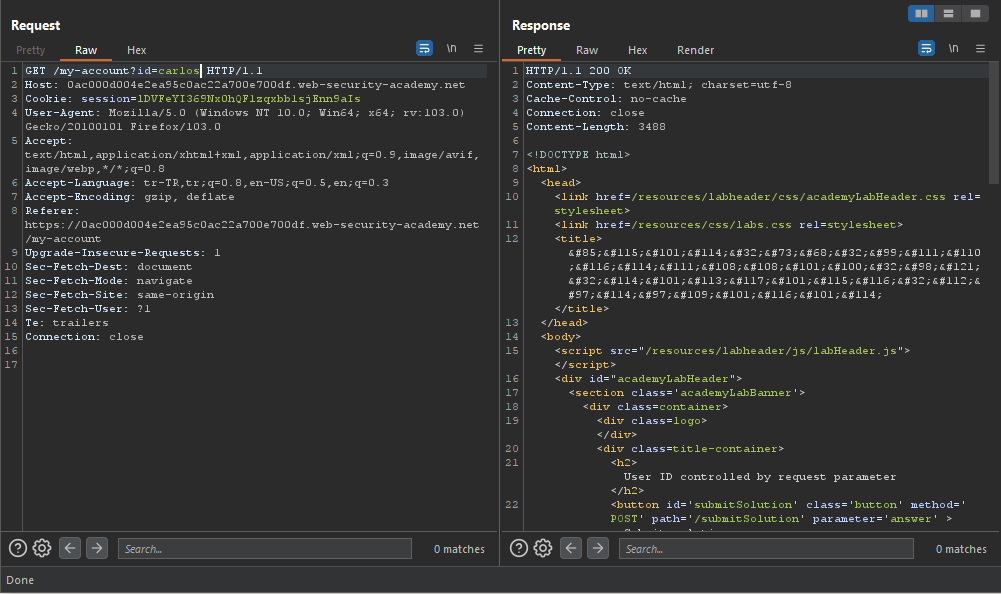Screen dimensions: 1001x594
Task: Click 'Content-Length: 3488' response header
Action: [596, 127]
